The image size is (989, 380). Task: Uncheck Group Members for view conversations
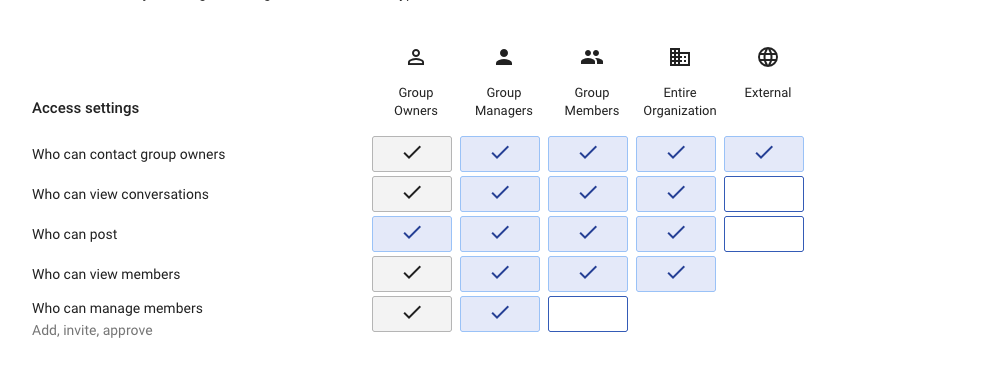click(x=588, y=194)
